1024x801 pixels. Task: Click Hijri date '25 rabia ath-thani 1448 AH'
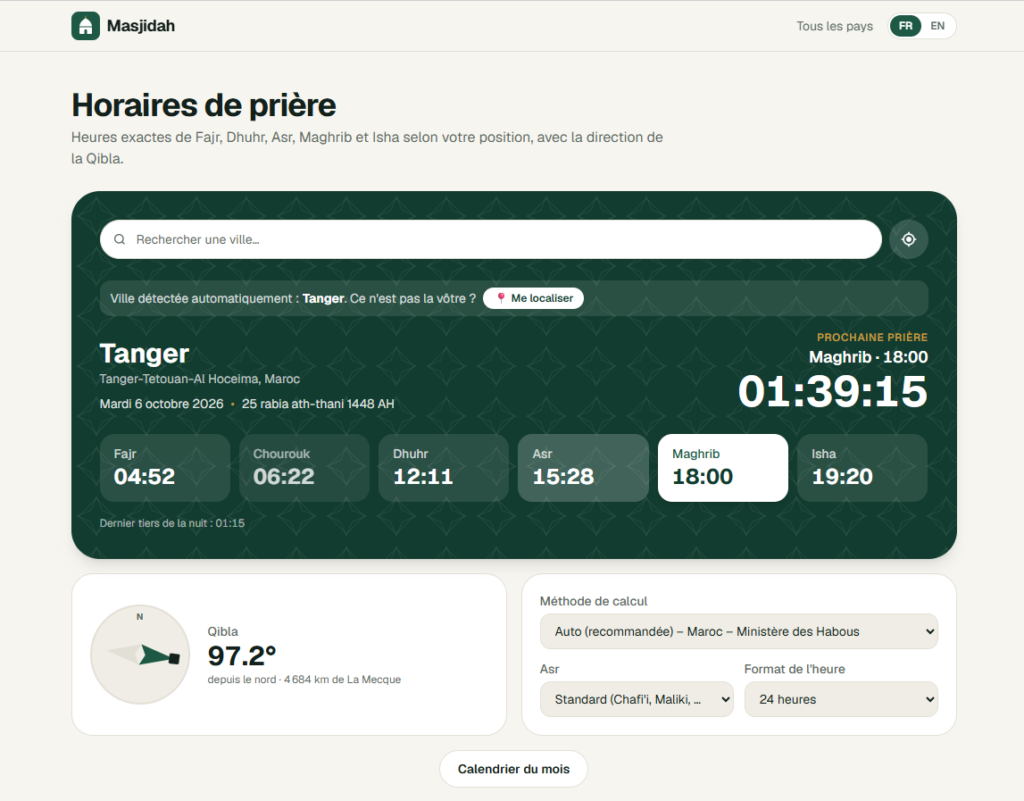(x=318, y=404)
